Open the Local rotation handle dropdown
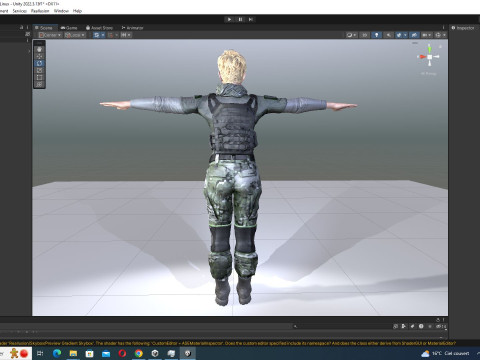 point(75,35)
